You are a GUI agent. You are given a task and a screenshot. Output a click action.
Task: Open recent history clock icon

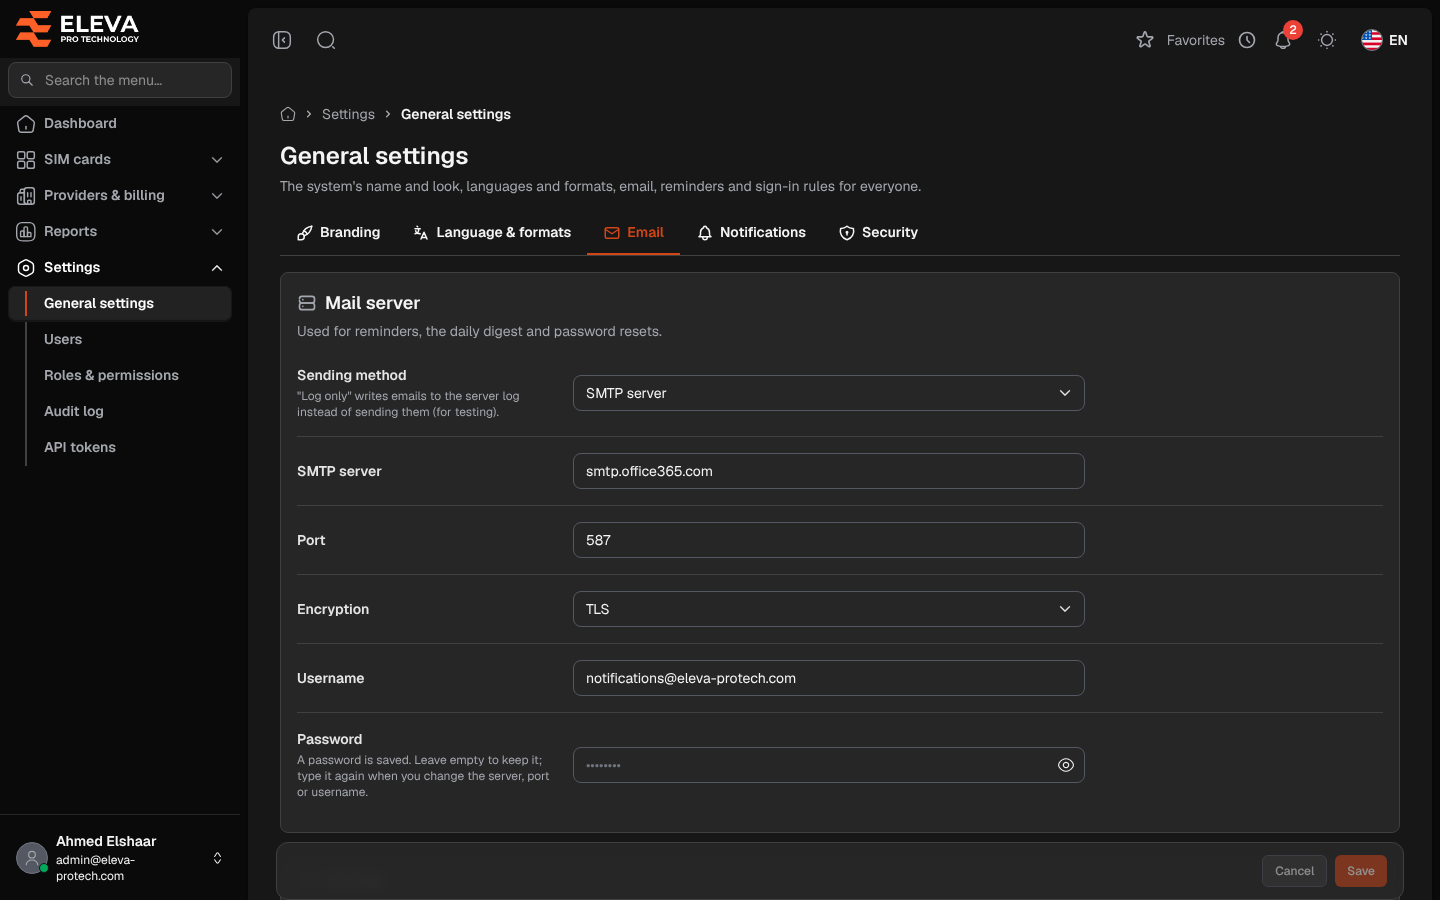pyautogui.click(x=1247, y=40)
